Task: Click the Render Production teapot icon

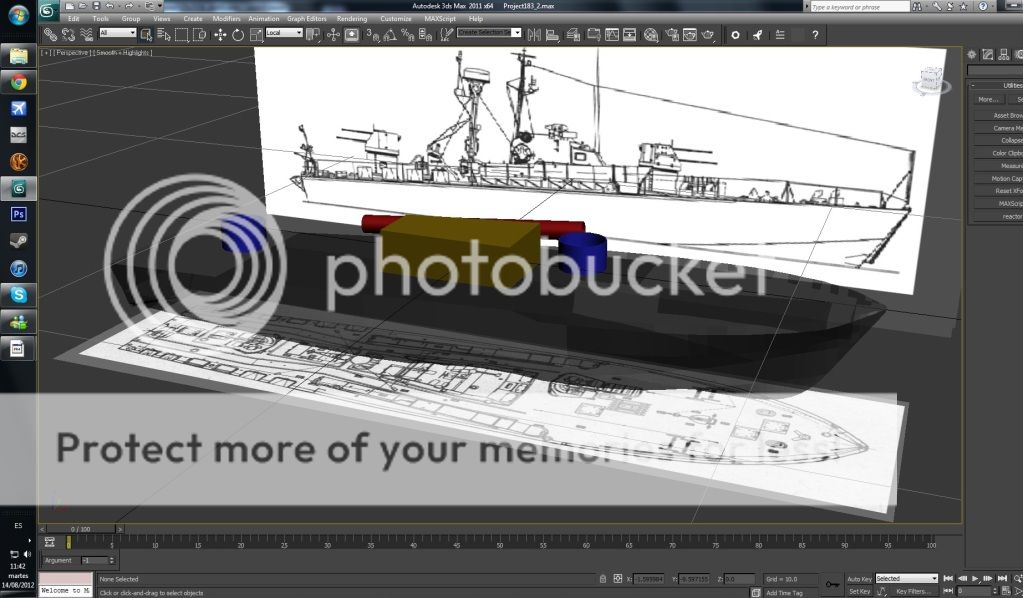Action: pos(706,35)
